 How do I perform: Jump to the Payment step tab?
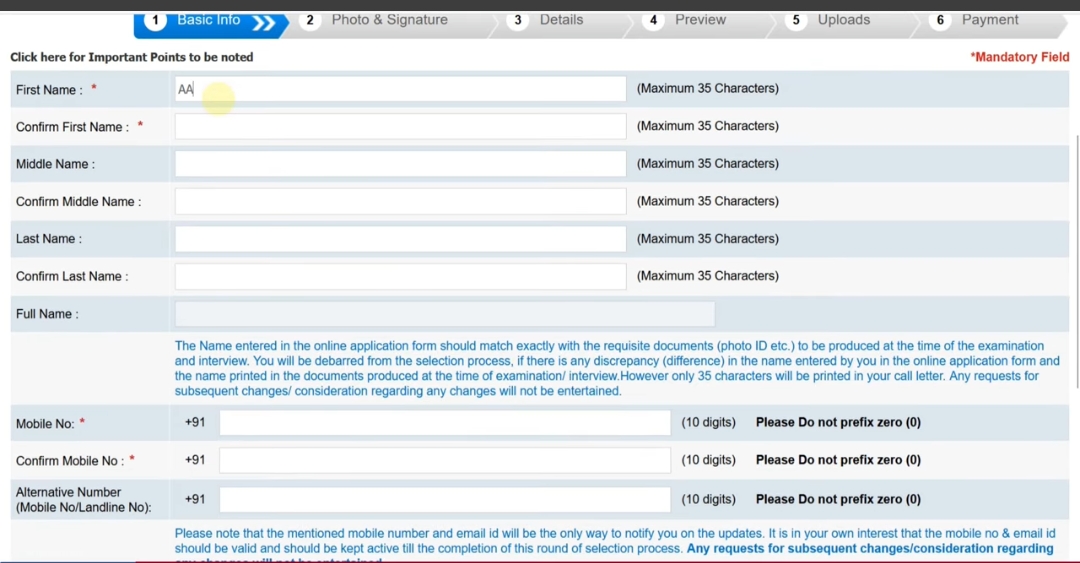[990, 21]
